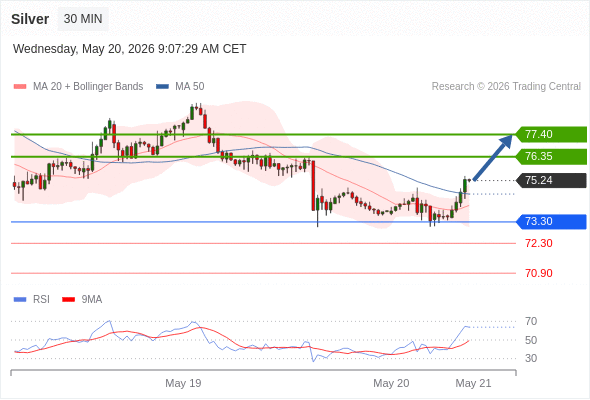This screenshot has width=590, height=400.
Task: Click the RSI 70 axis label
Action: click(x=531, y=321)
